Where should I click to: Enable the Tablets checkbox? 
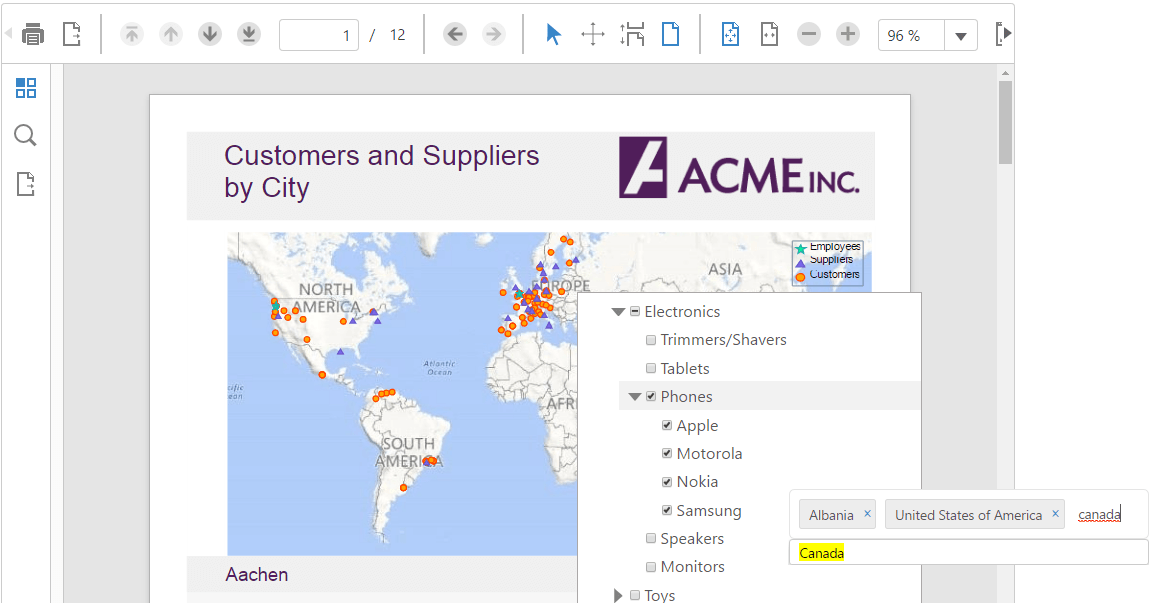(650, 368)
